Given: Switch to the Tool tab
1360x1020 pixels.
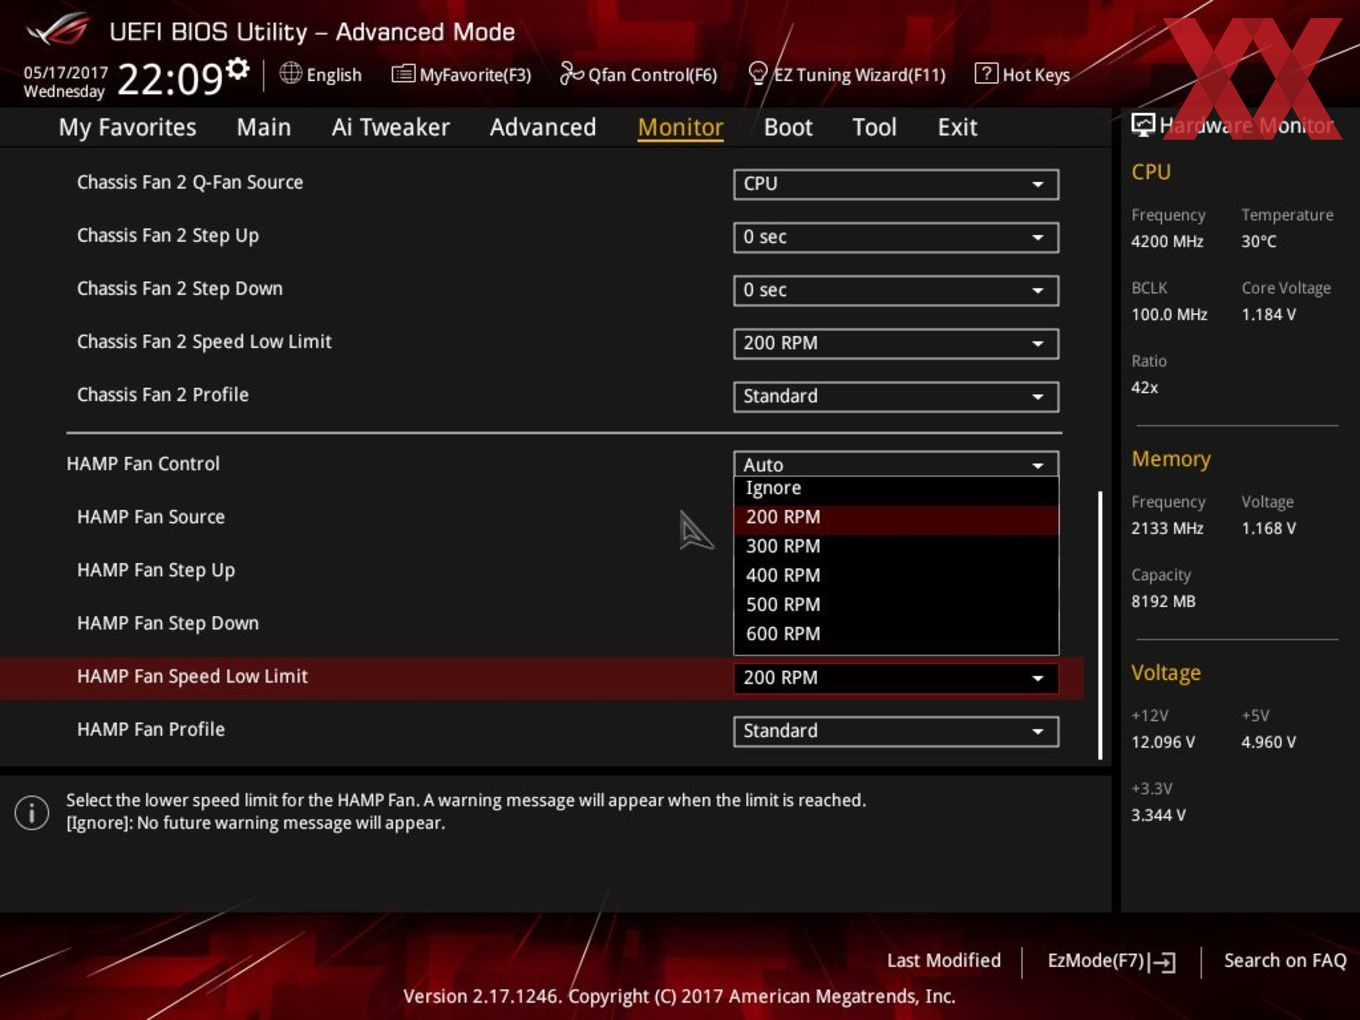Looking at the screenshot, I should (x=874, y=127).
